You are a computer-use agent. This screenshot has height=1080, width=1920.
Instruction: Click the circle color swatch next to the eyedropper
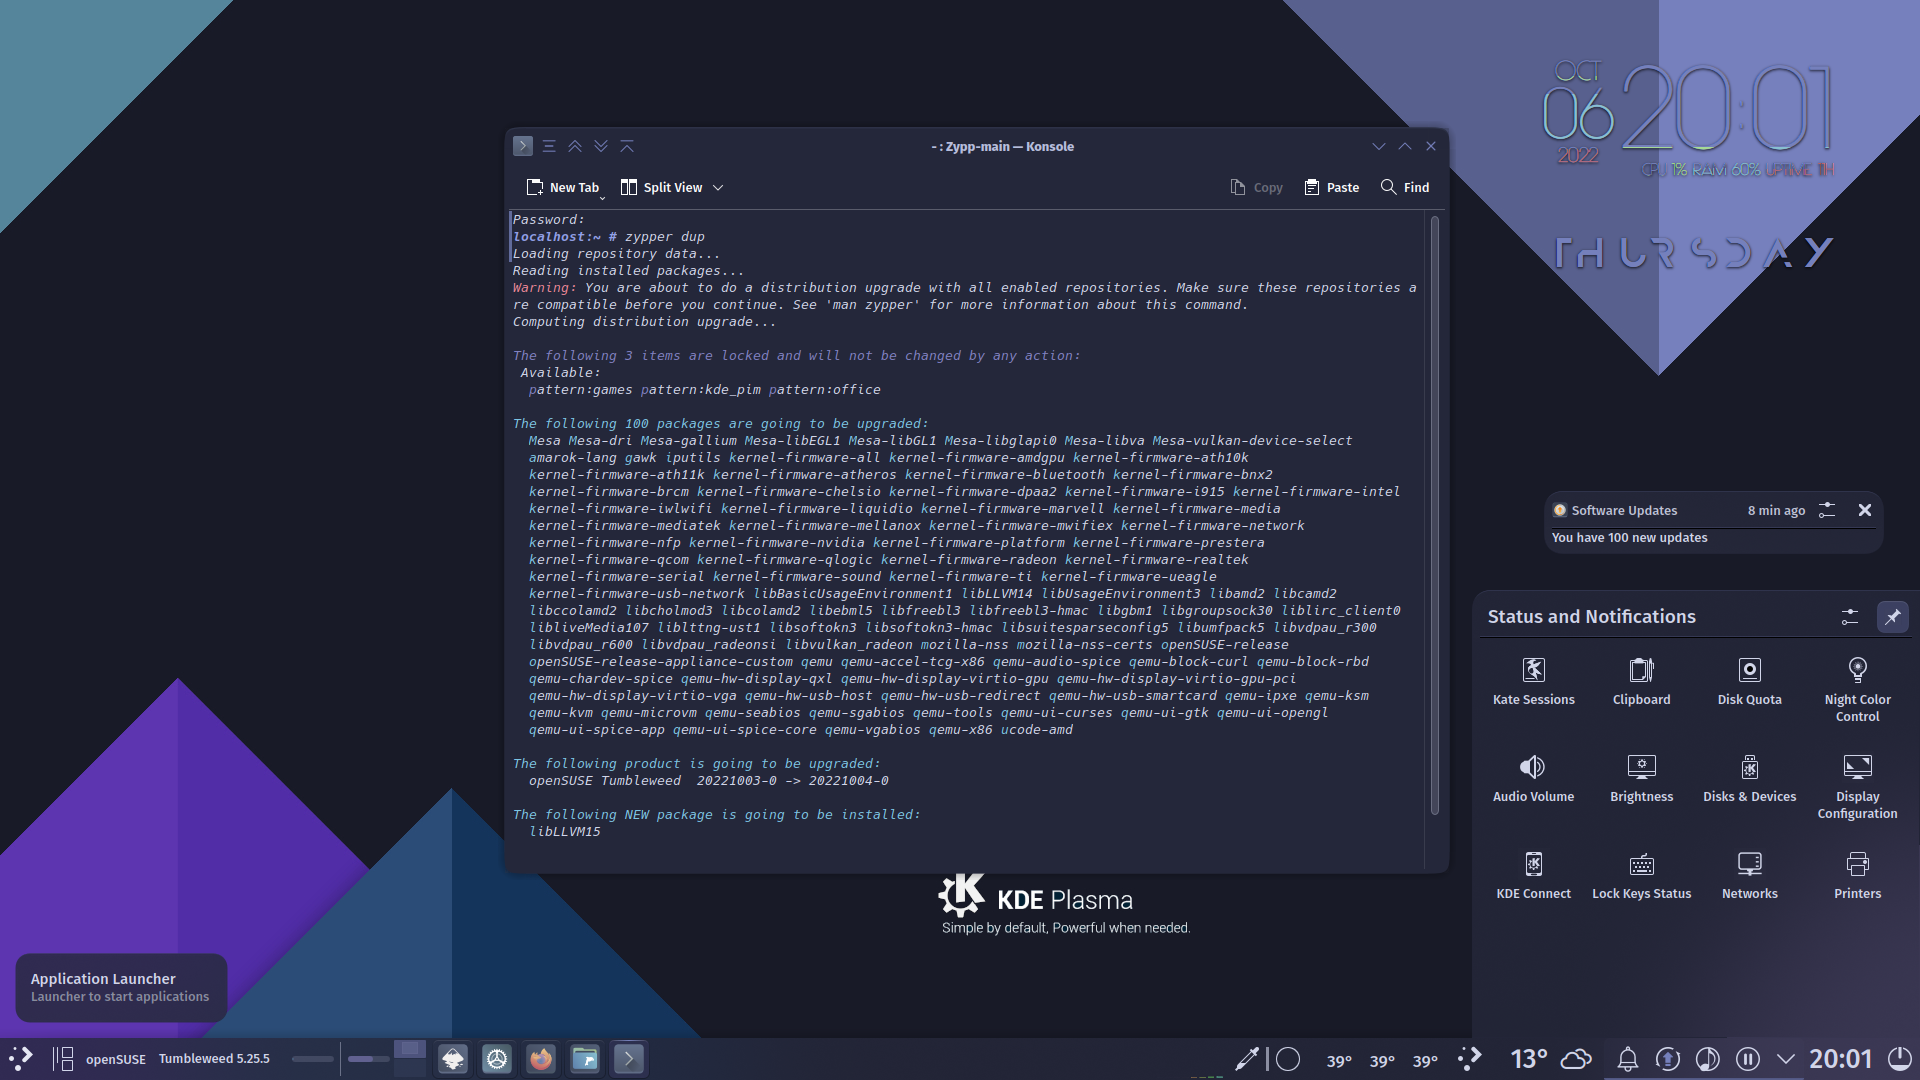point(1289,1058)
